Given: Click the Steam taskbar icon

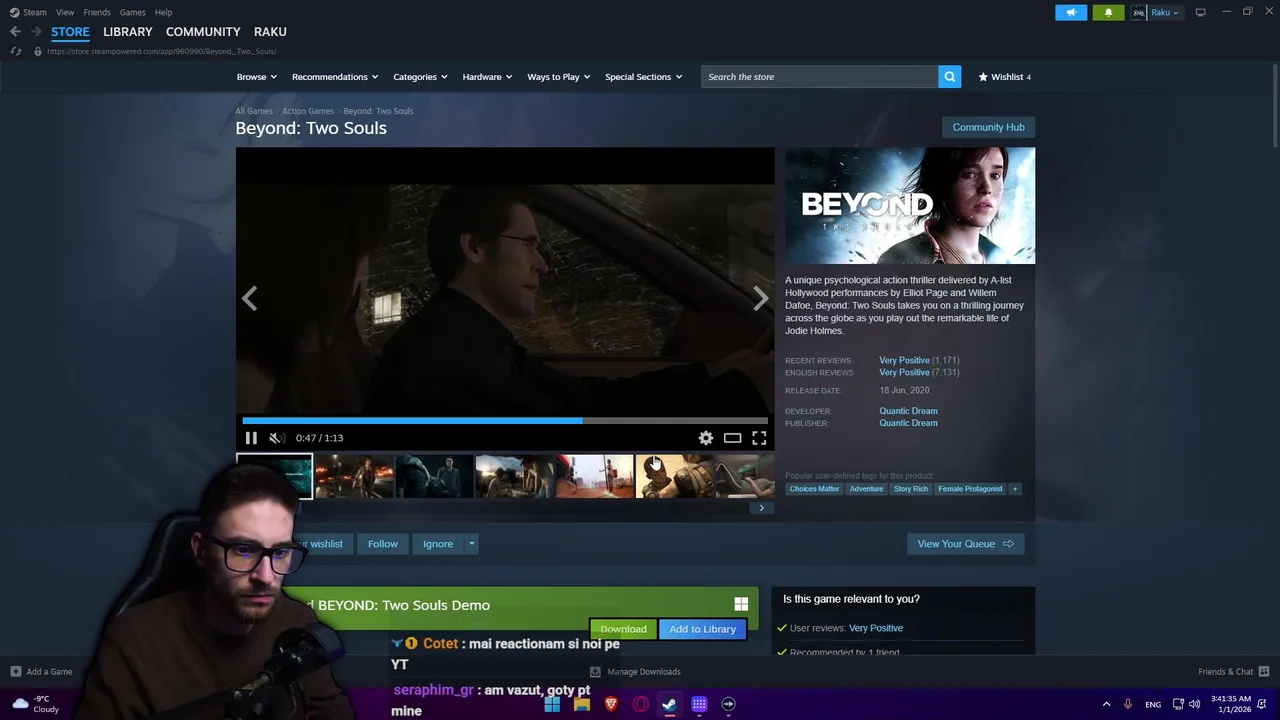Looking at the screenshot, I should [669, 704].
